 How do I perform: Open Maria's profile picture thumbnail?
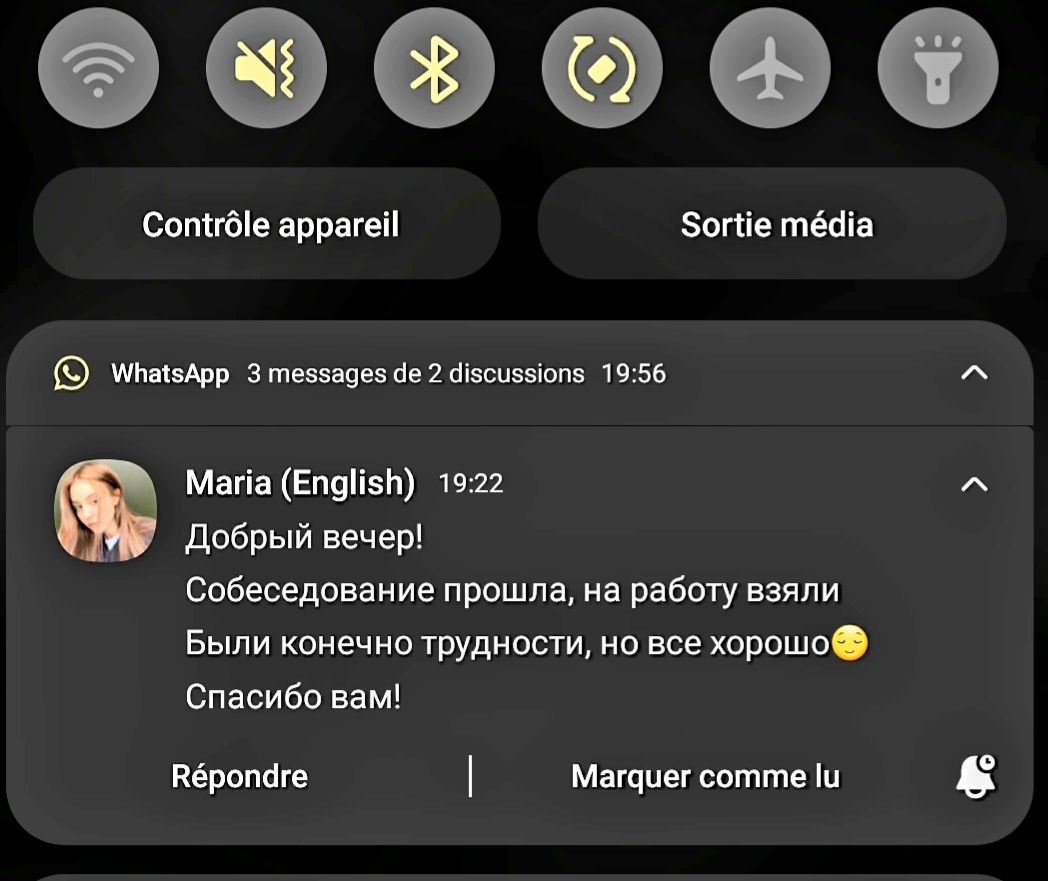coord(106,510)
